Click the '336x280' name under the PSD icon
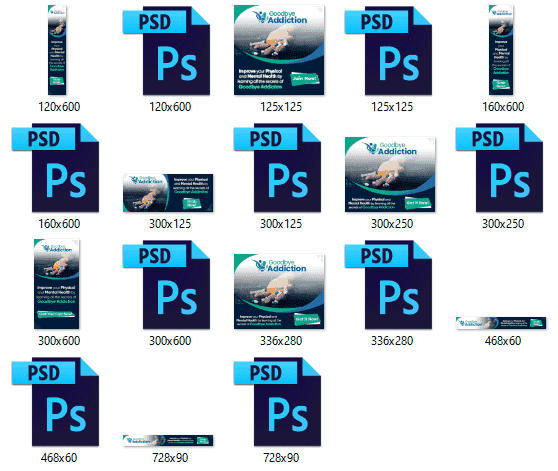The width and height of the screenshot is (558, 471). (392, 341)
